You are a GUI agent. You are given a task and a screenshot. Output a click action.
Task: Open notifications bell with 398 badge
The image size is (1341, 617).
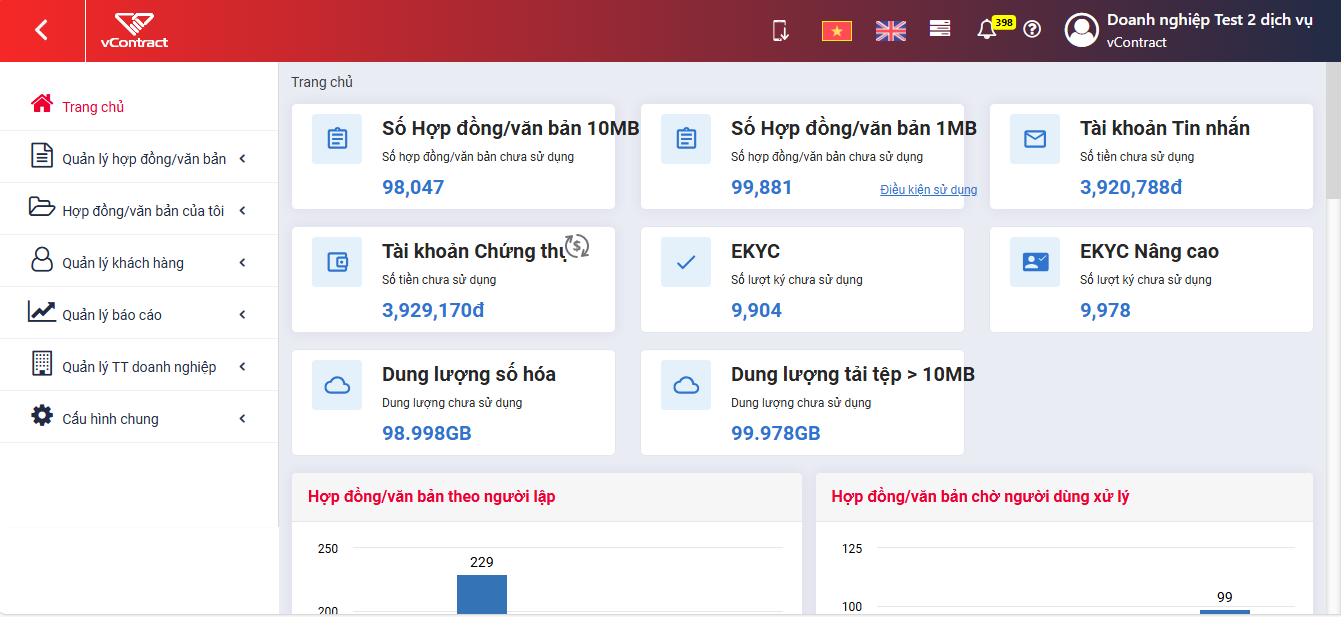tap(987, 30)
